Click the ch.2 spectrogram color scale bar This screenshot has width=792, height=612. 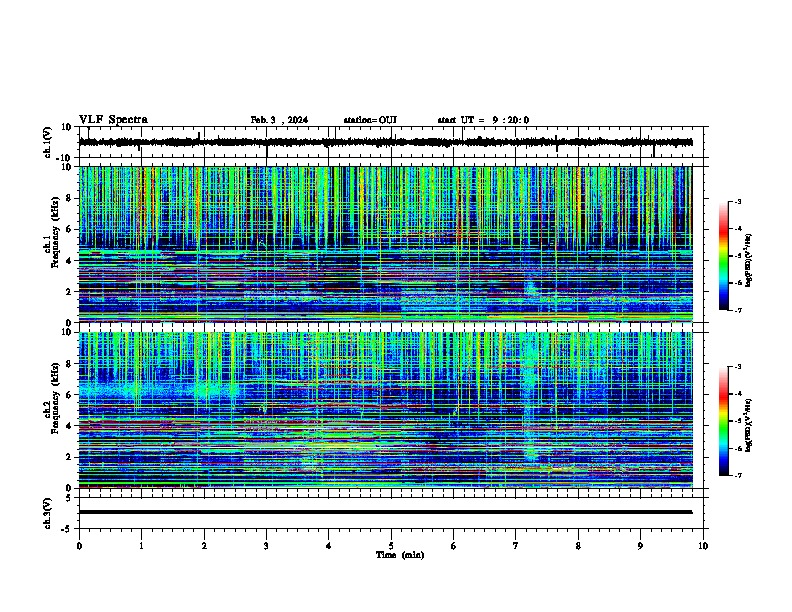coord(724,421)
